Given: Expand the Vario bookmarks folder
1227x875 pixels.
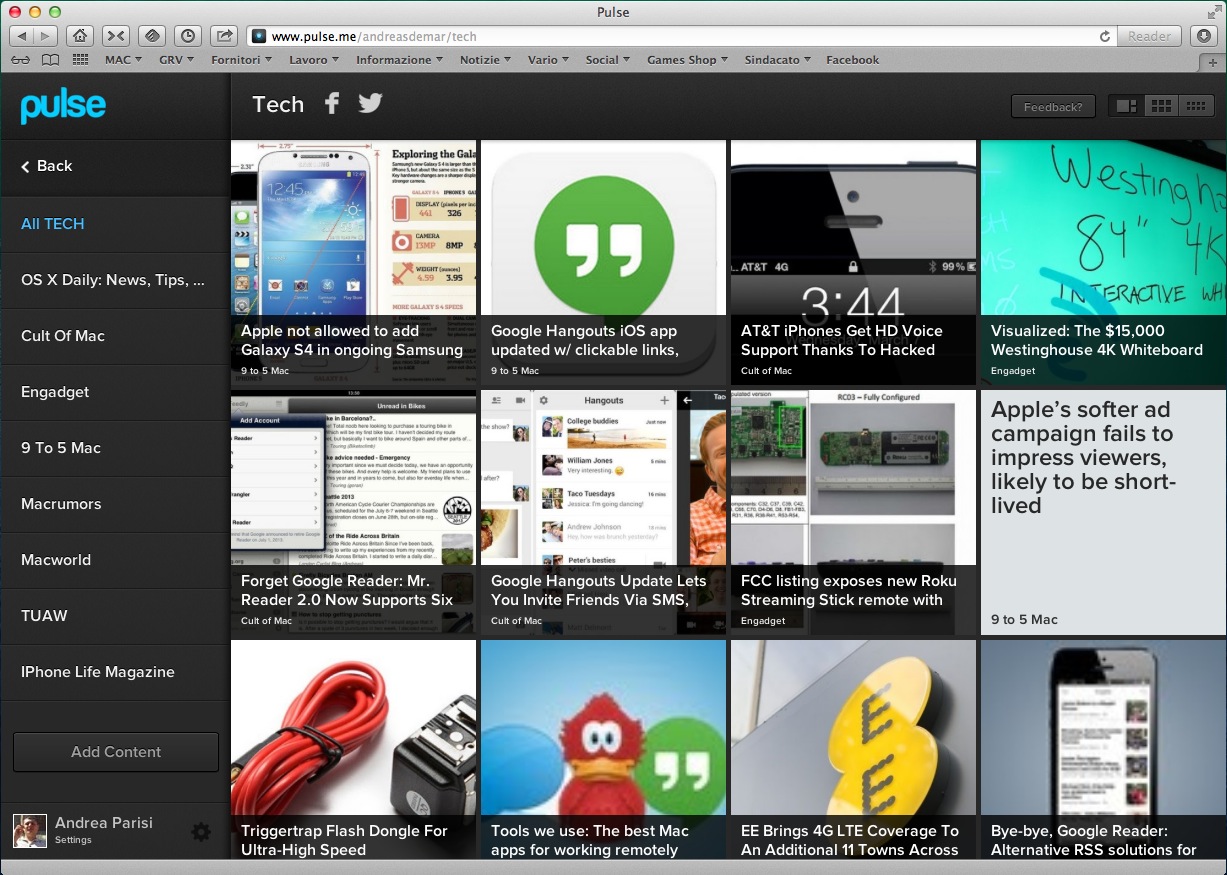Looking at the screenshot, I should 549,60.
